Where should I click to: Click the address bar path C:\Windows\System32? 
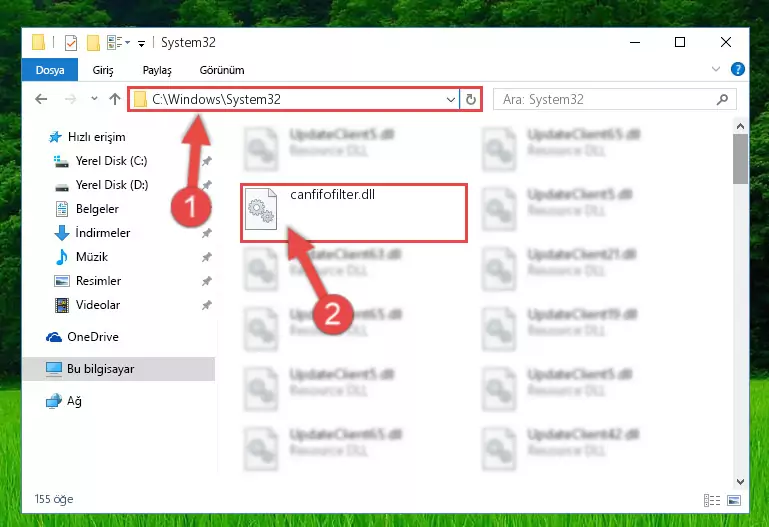[216, 99]
